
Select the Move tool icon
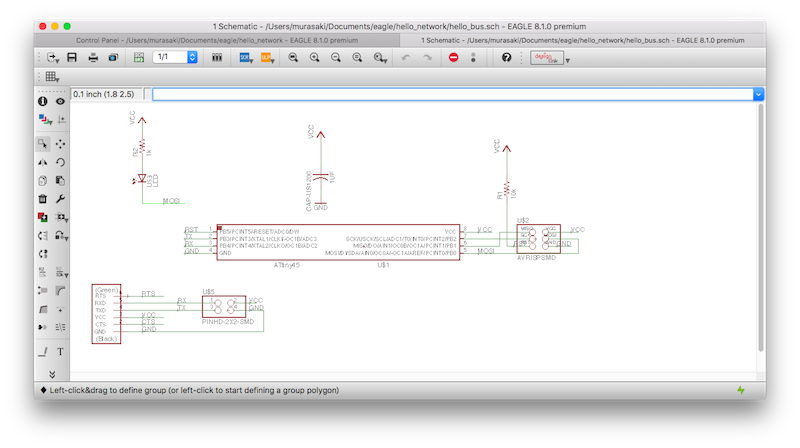(61, 144)
